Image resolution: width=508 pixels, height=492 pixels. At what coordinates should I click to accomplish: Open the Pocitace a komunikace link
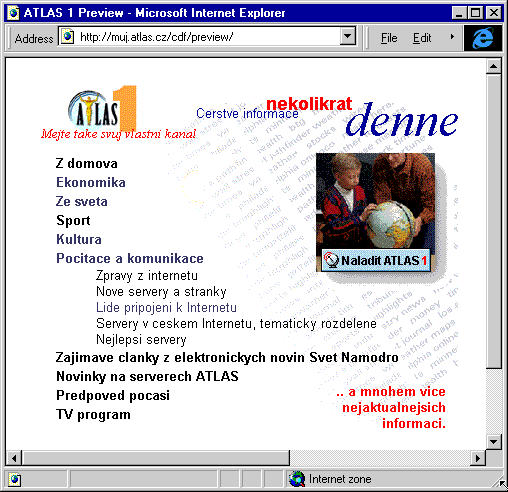click(x=130, y=259)
